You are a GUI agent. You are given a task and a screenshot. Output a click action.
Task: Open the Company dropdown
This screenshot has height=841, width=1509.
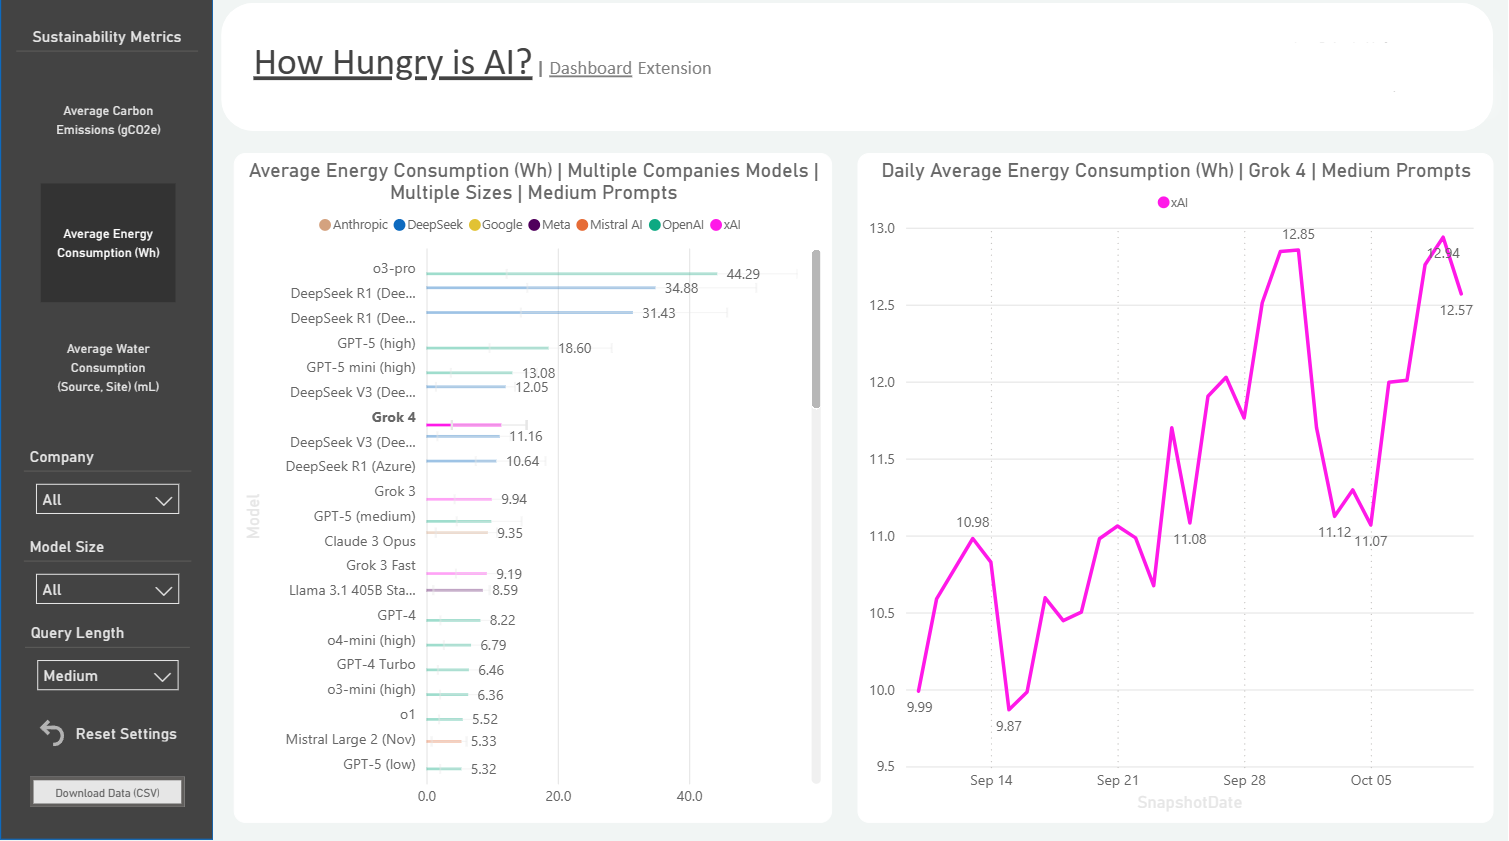click(107, 500)
